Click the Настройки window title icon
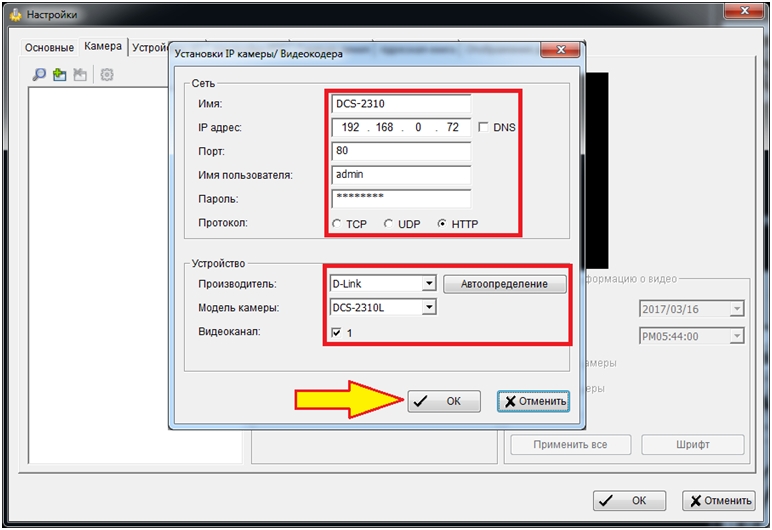772x530 pixels. [14, 15]
